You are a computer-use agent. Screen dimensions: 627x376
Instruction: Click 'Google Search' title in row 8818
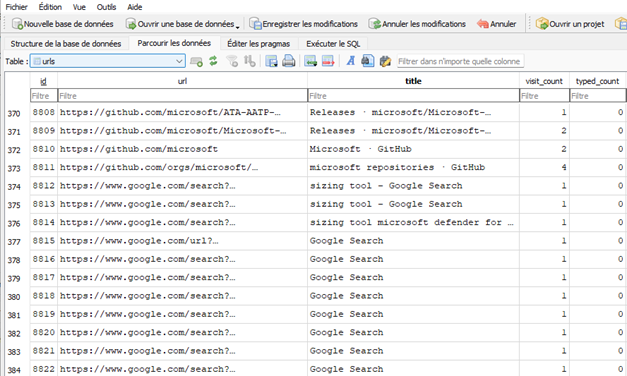pos(413,296)
